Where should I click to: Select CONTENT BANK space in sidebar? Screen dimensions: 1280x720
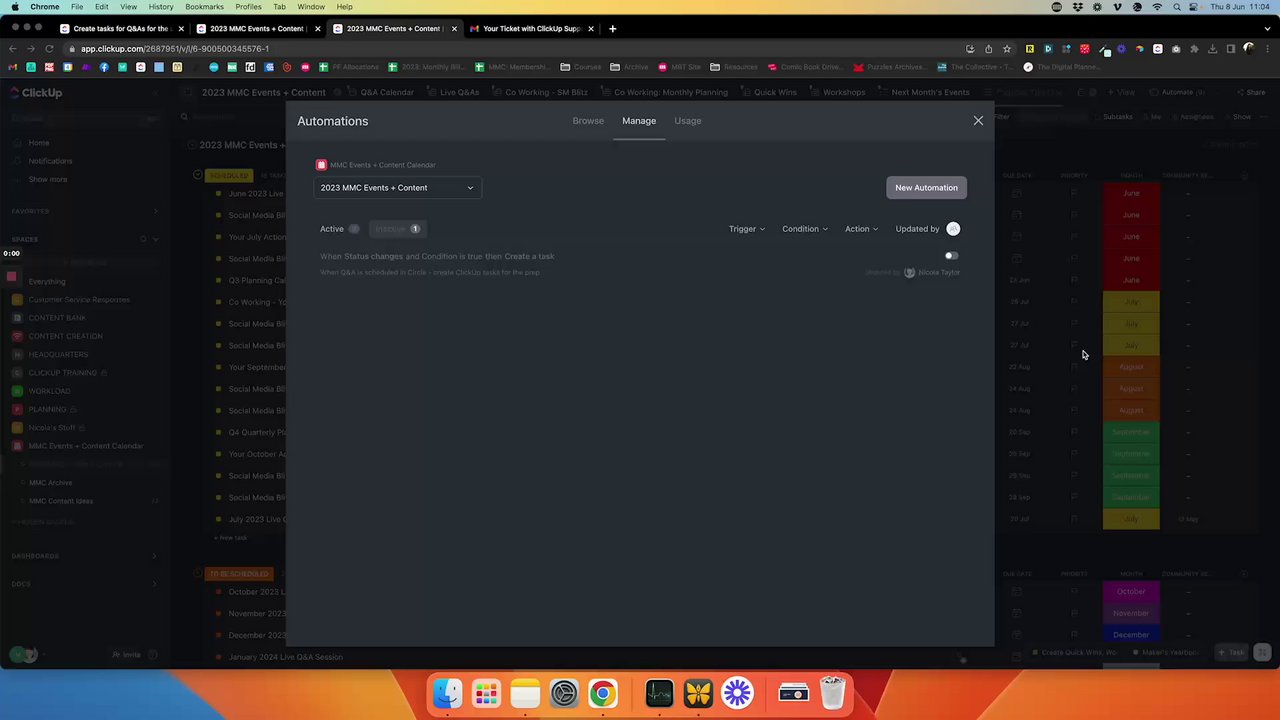click(x=57, y=318)
